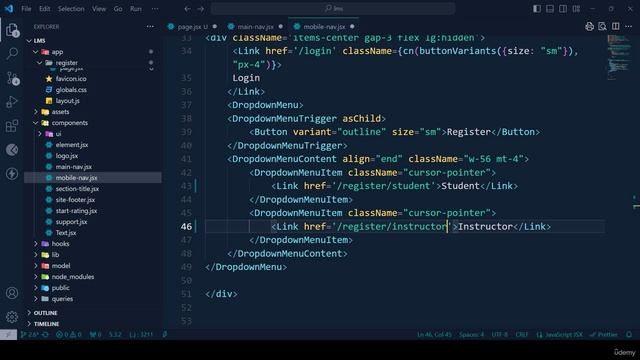Toggle the bottom panel layout icon

[x=550, y=9]
